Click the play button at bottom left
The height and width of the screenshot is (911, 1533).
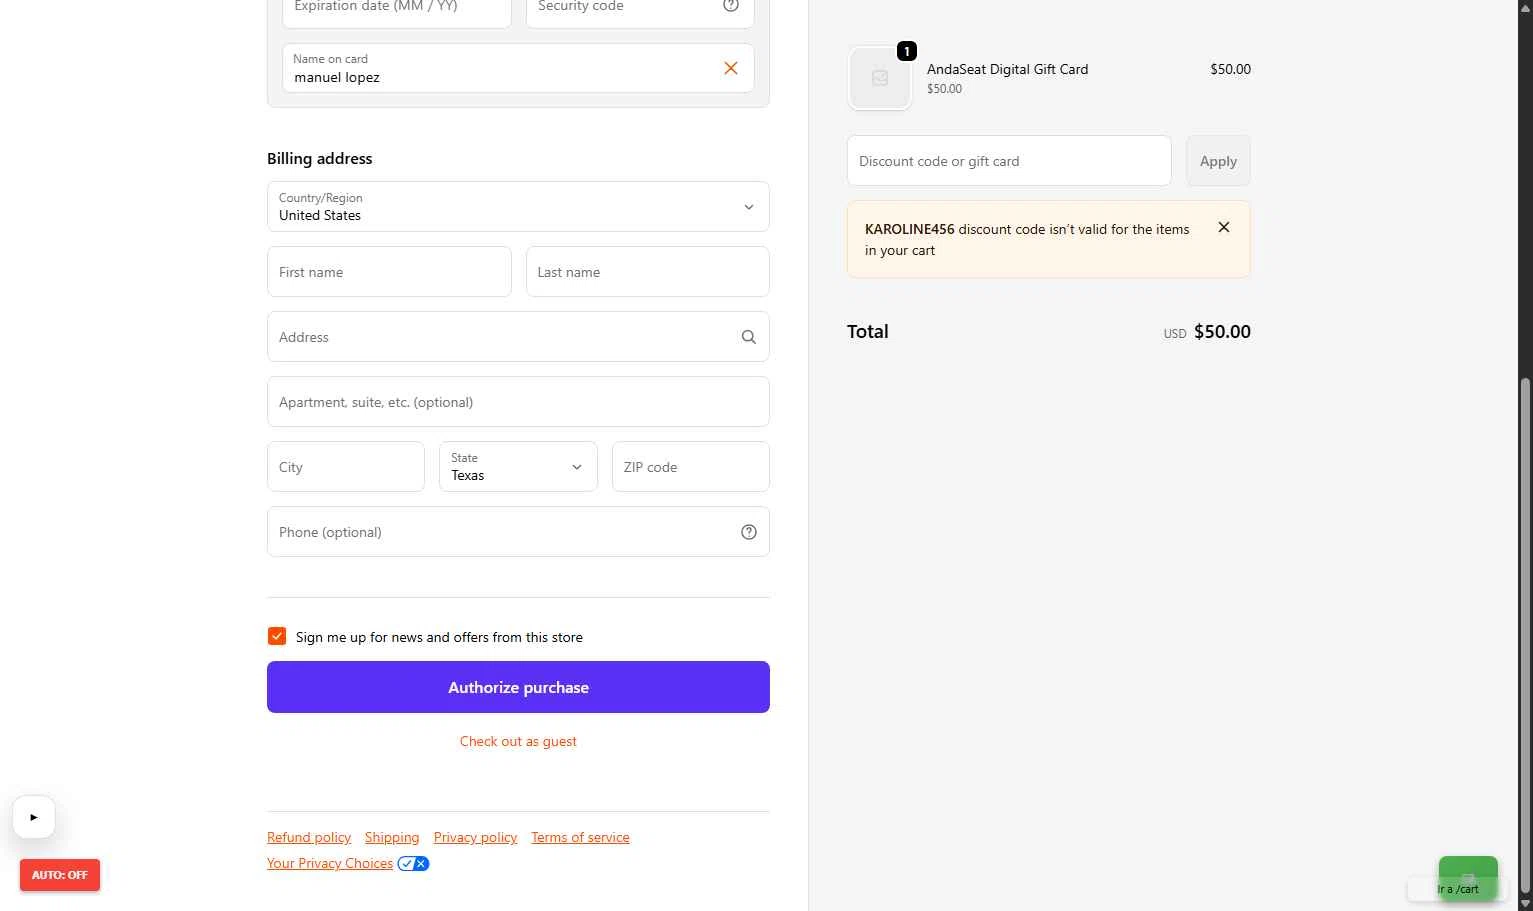34,817
